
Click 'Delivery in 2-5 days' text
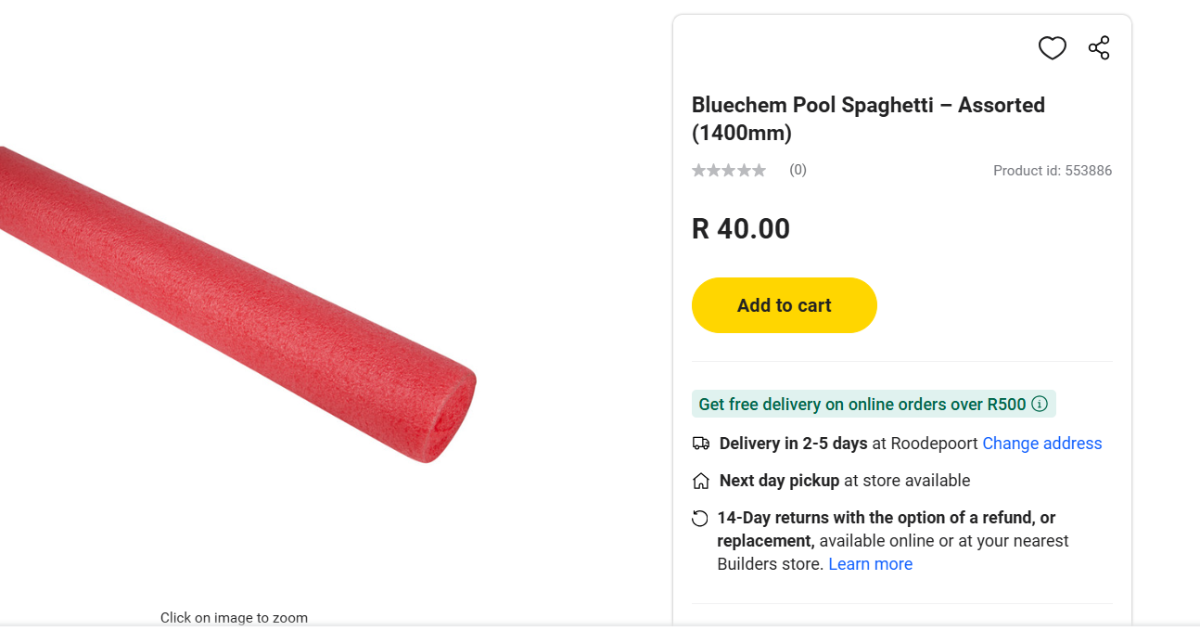click(793, 443)
